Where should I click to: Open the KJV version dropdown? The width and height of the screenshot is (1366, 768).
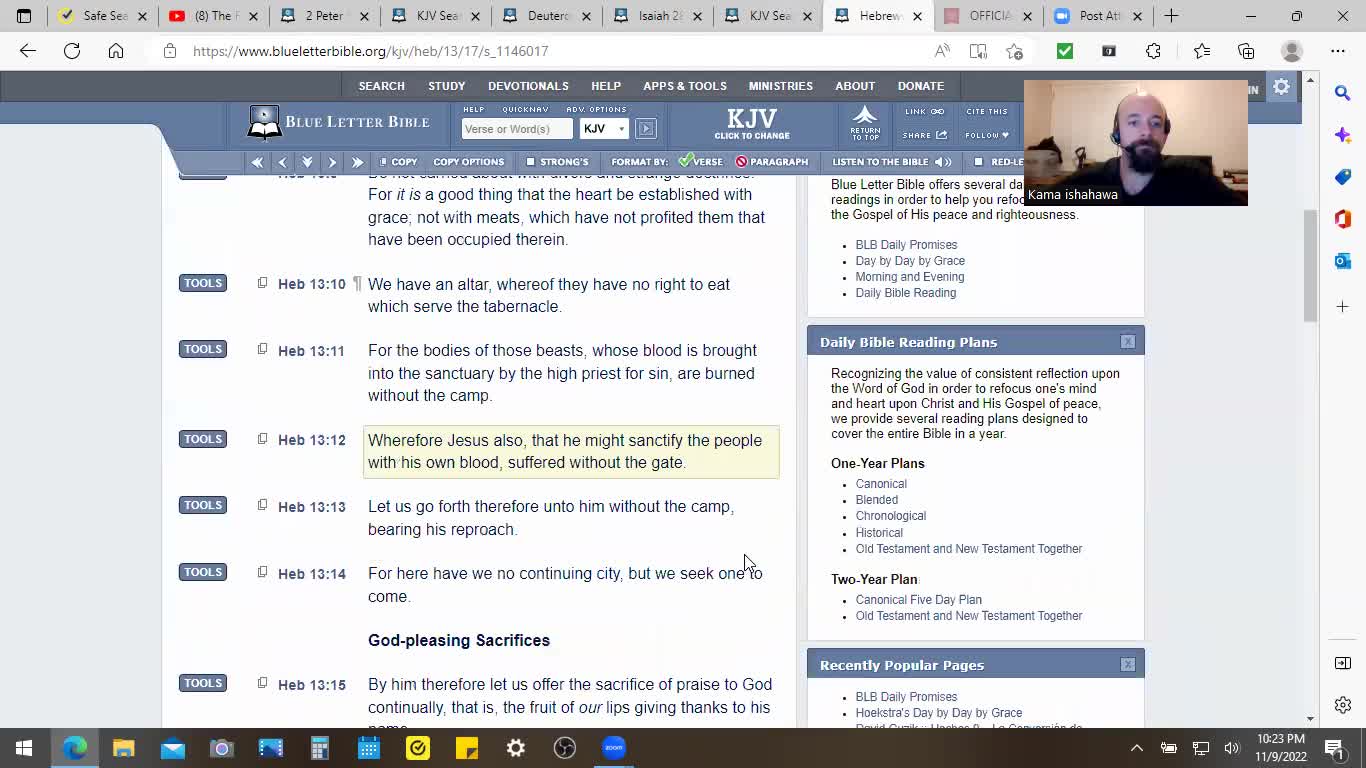point(604,129)
